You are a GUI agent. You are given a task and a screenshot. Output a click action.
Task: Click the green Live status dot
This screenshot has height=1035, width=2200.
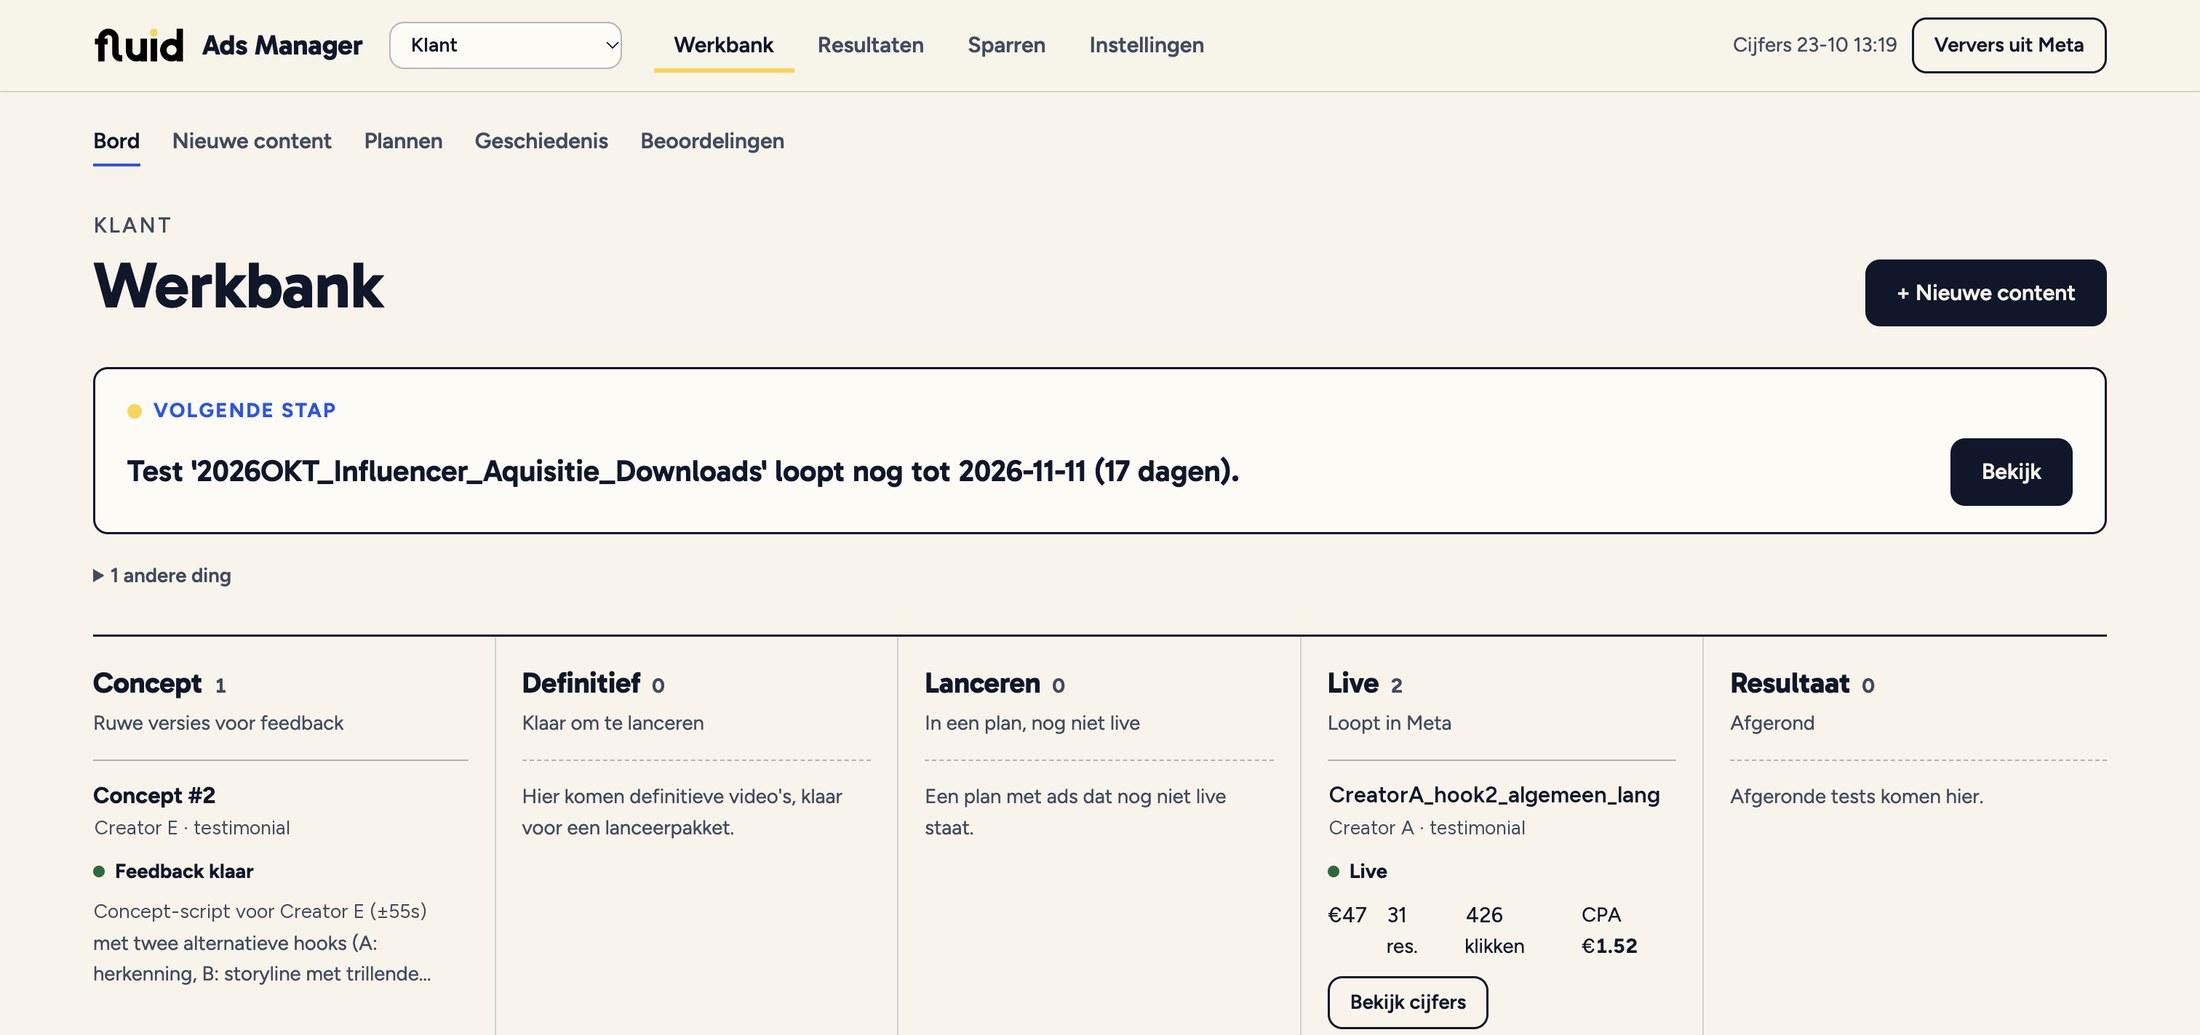click(1333, 871)
